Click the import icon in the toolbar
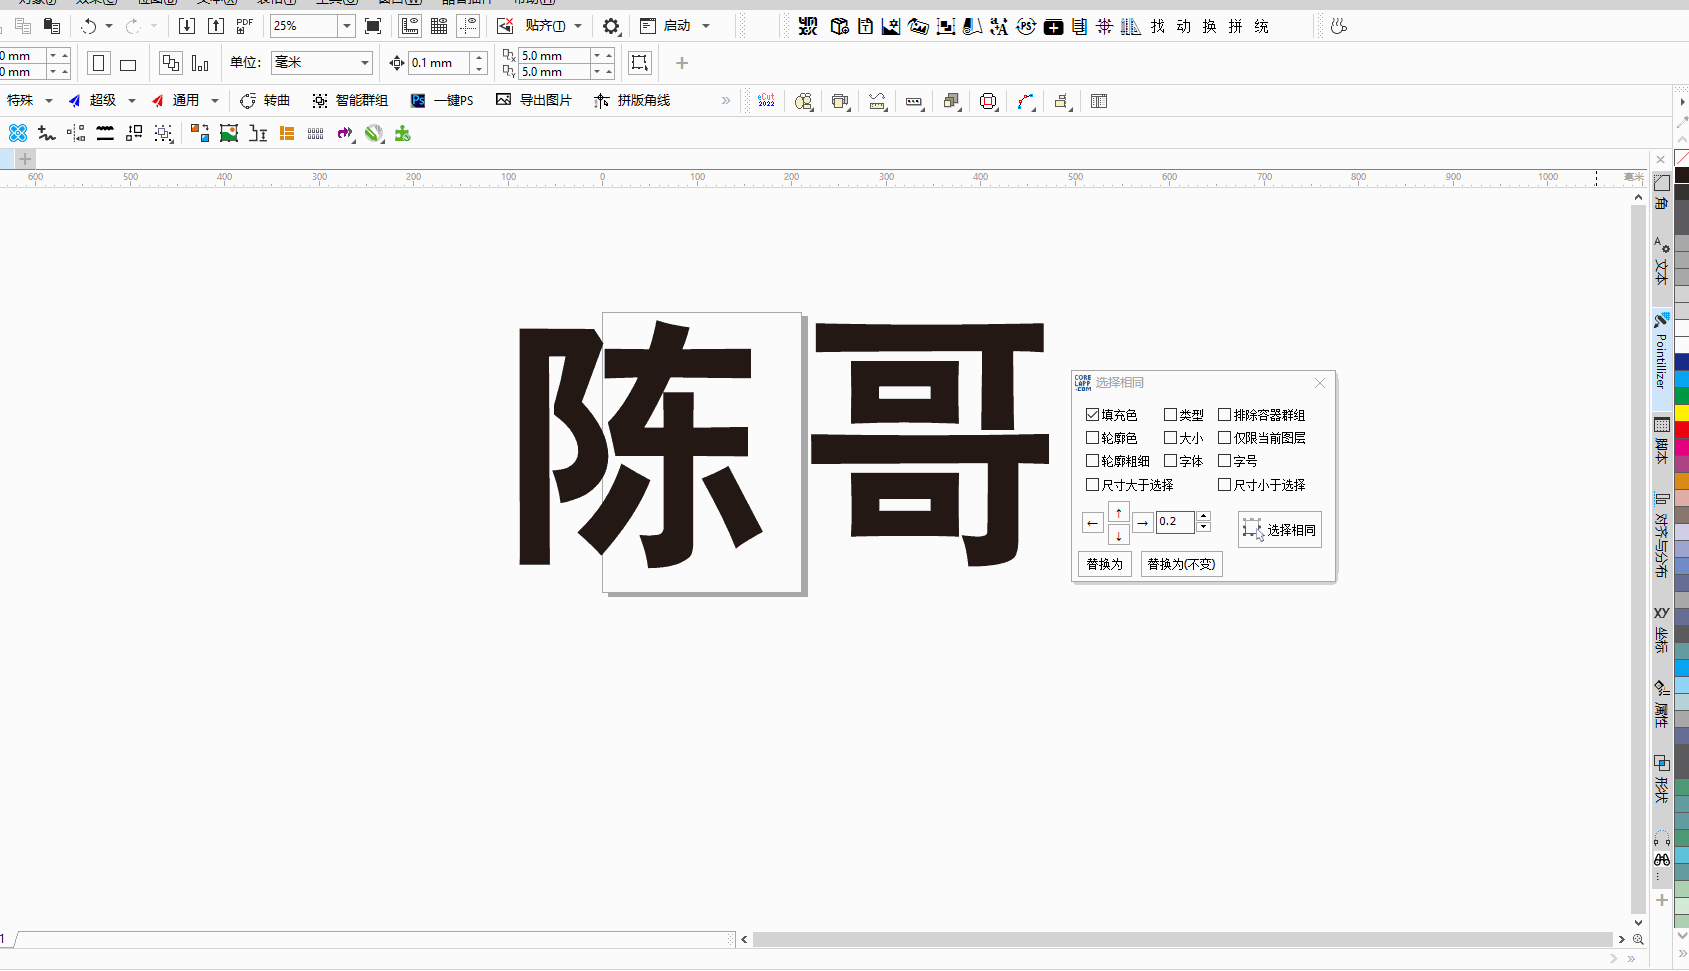This screenshot has width=1689, height=971. click(187, 26)
